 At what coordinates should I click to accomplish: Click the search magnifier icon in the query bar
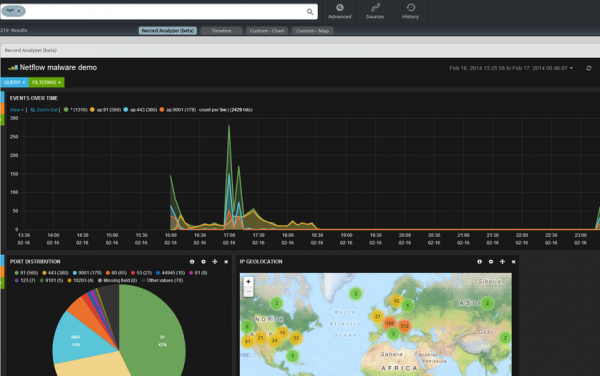click(310, 12)
